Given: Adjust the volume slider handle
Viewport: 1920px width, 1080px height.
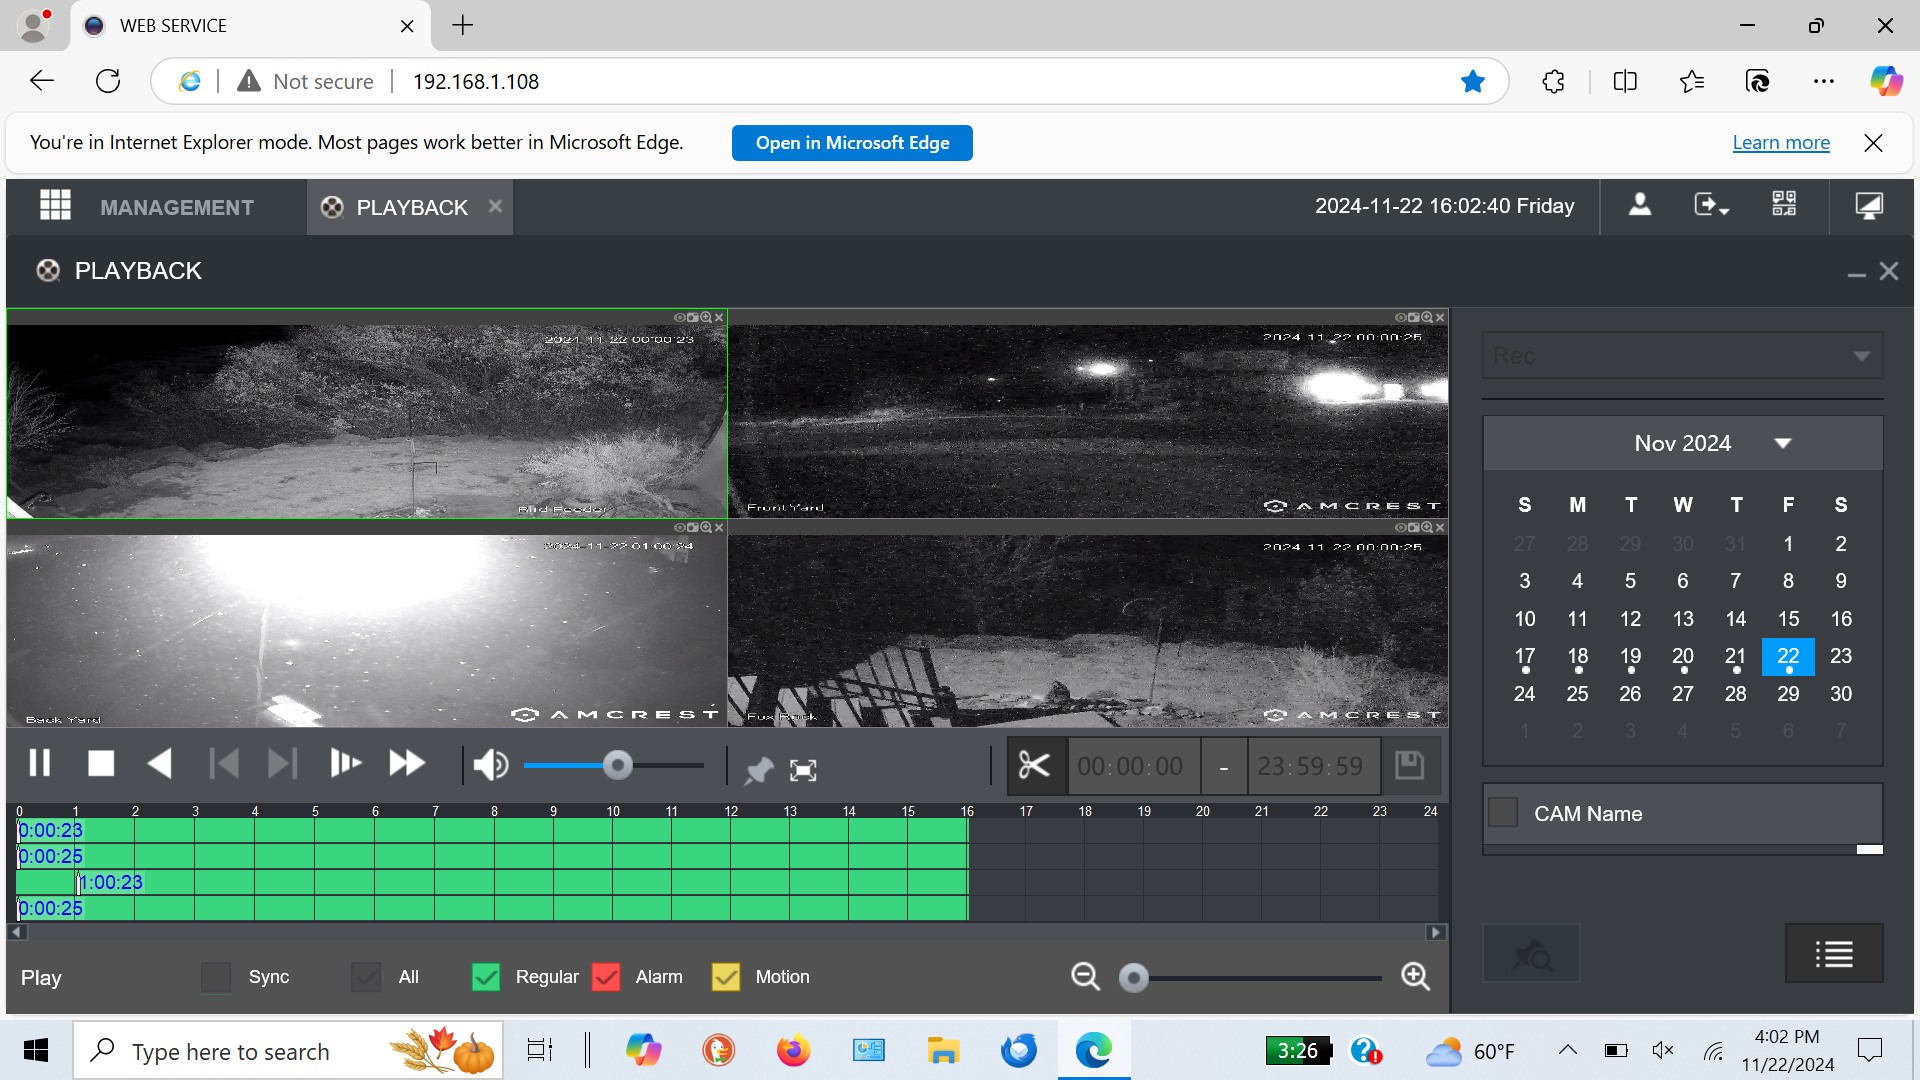Looking at the screenshot, I should pos(618,766).
